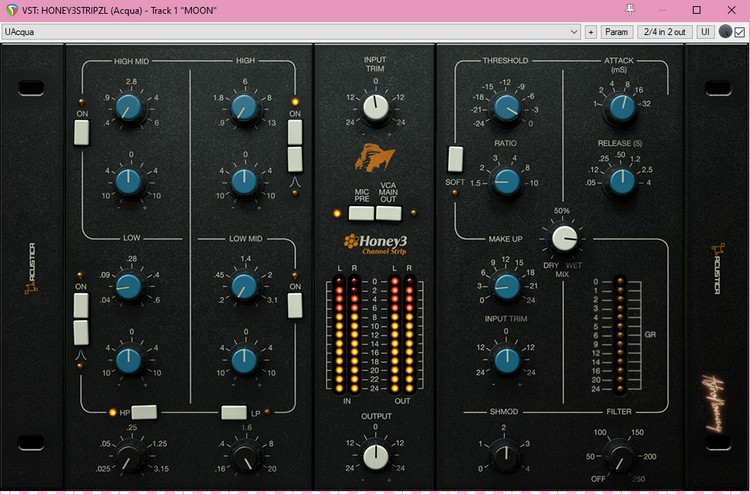This screenshot has height=494, width=750.
Task: Open the Param menu
Action: (x=617, y=32)
